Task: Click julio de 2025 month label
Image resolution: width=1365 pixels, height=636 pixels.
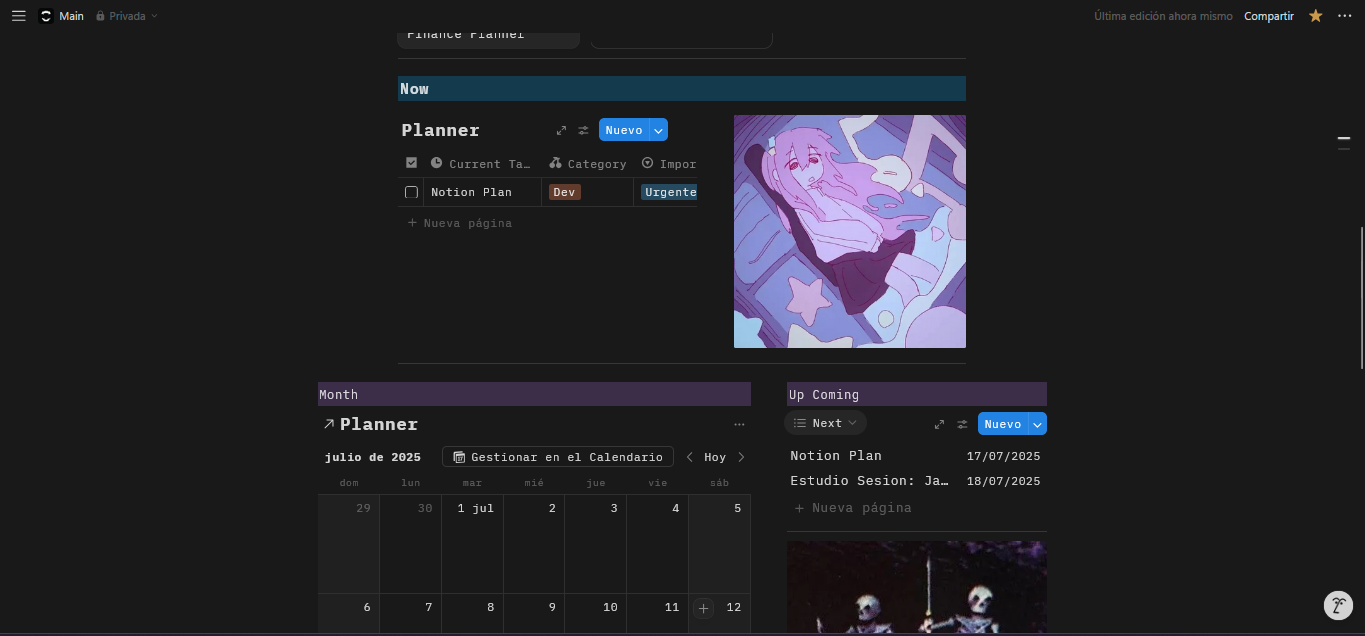Action: click(x=373, y=457)
